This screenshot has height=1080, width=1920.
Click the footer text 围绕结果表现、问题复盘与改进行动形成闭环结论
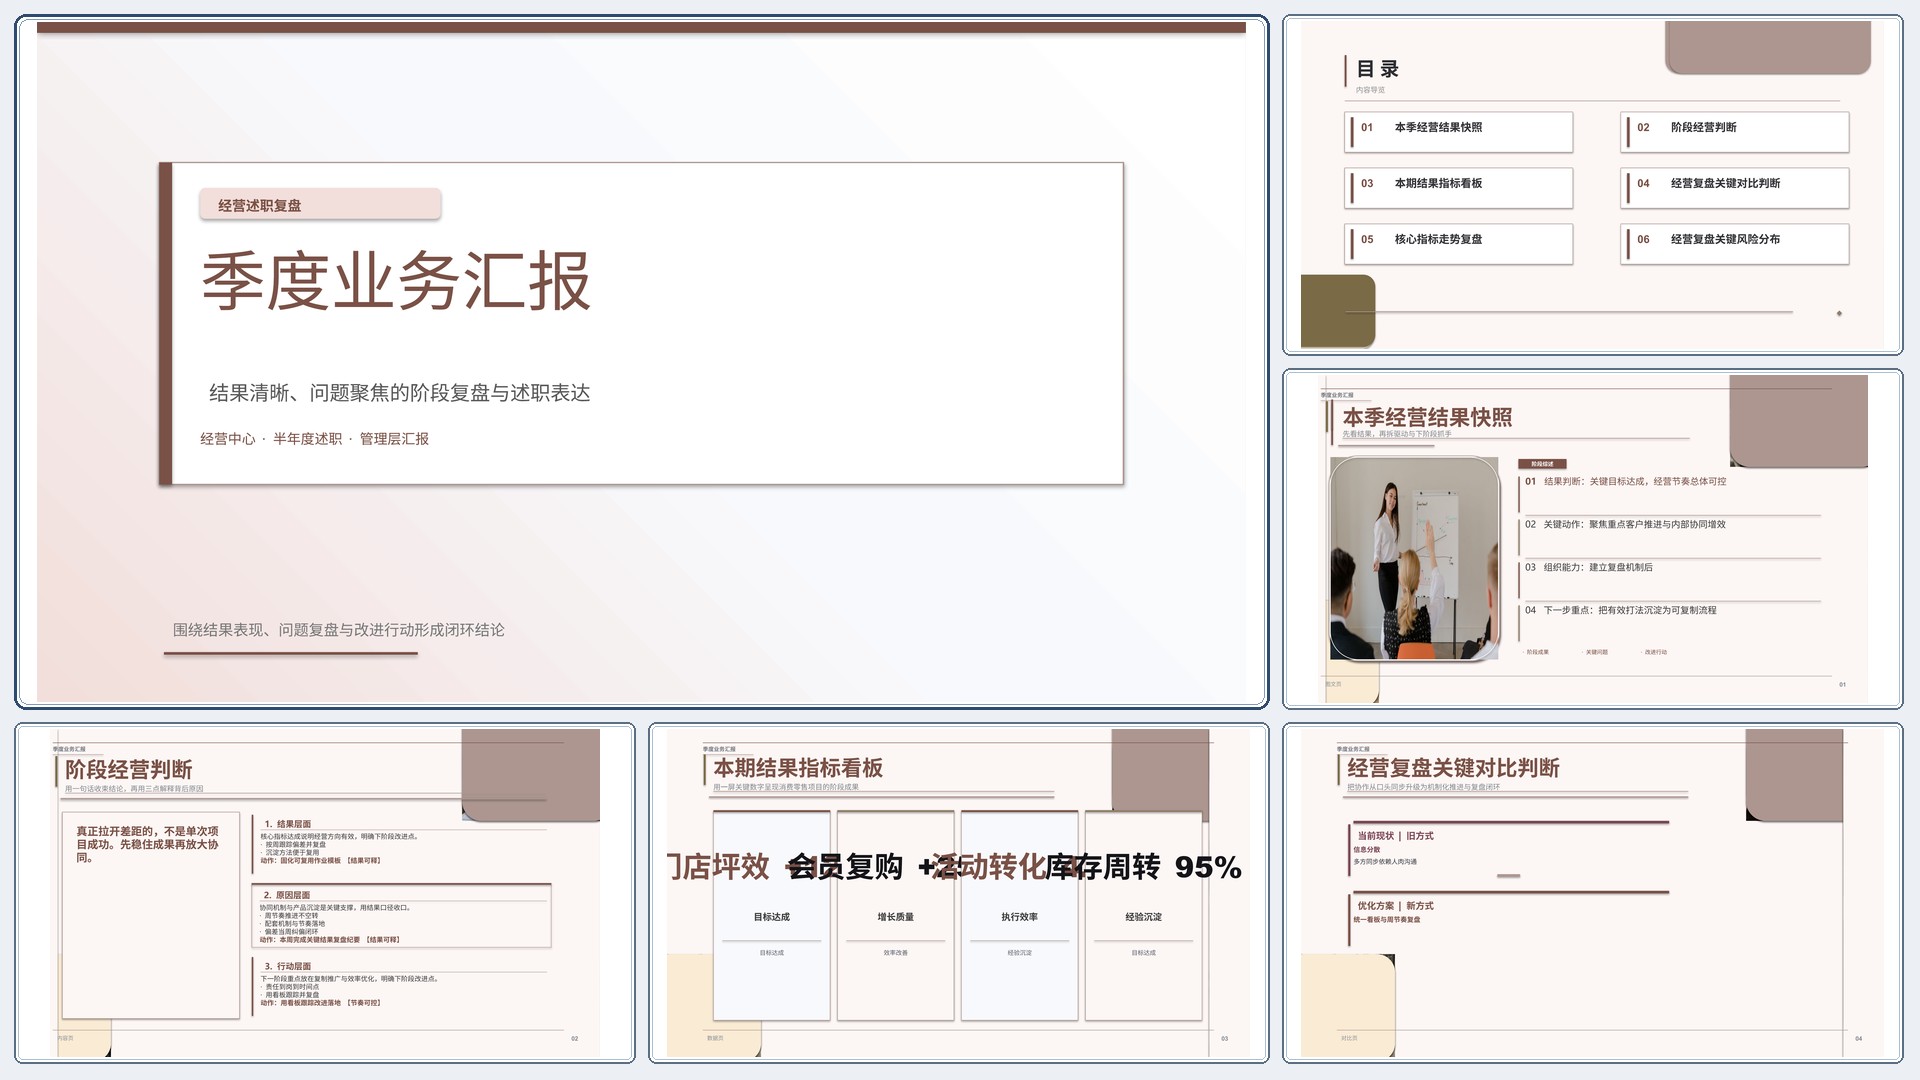point(338,630)
